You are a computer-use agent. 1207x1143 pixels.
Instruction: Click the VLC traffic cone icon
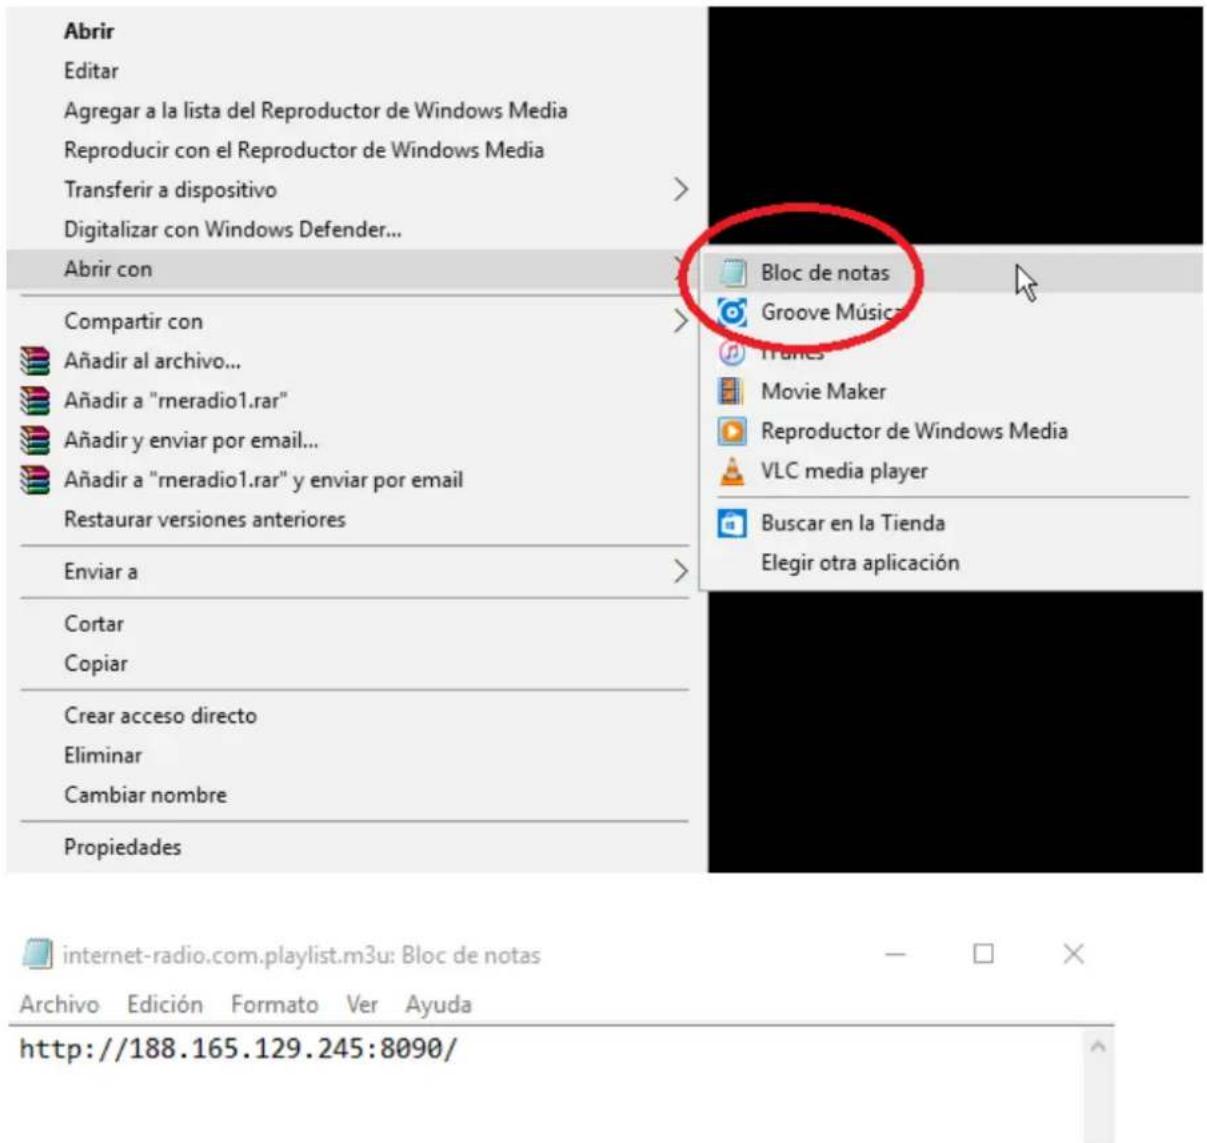pos(732,471)
